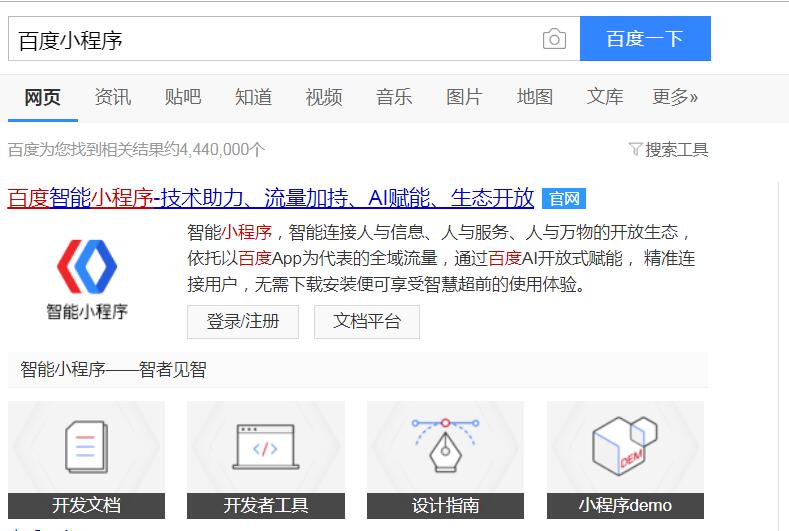The width and height of the screenshot is (789, 531).
Task: Click the description line starting 依托以百度App
Action: (441, 259)
